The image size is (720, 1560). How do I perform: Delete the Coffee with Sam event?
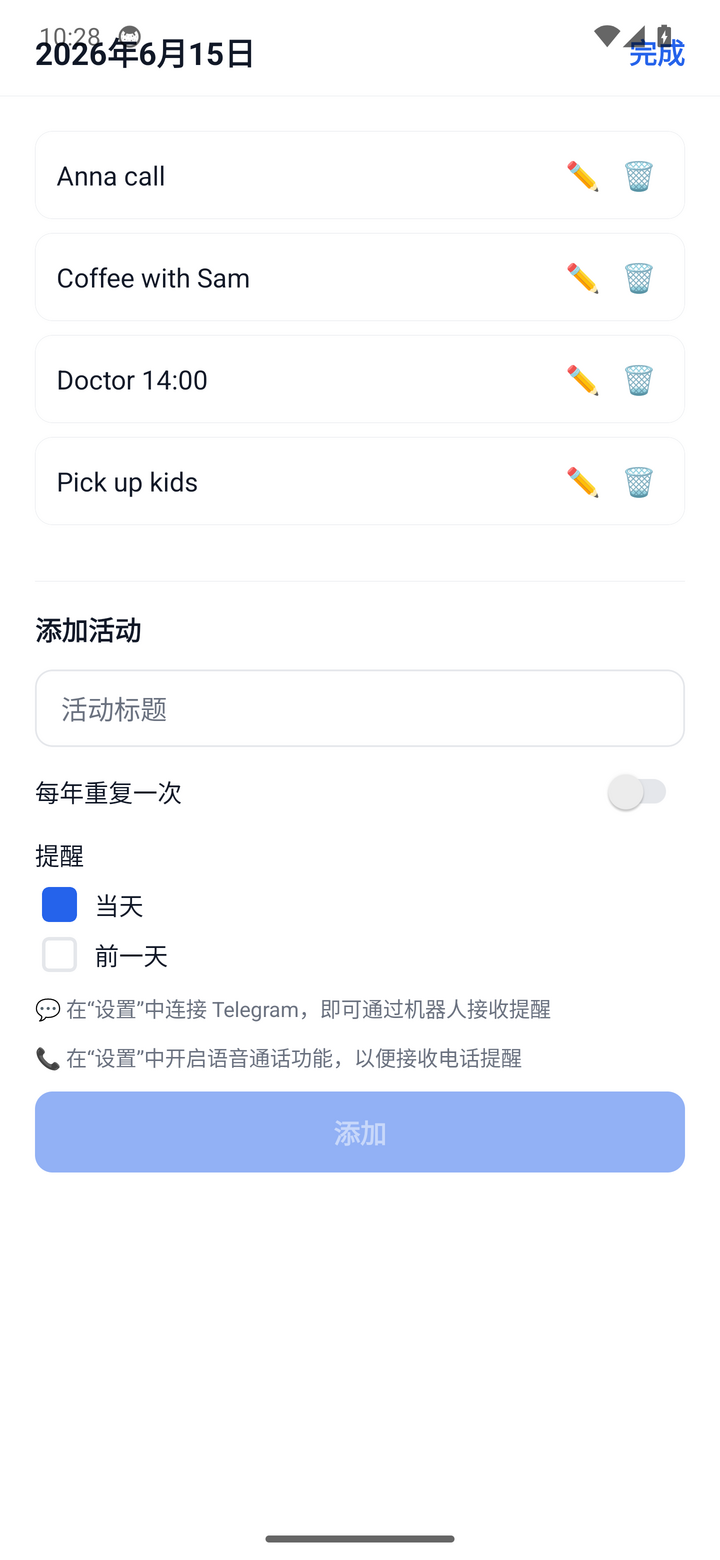pyautogui.click(x=639, y=278)
